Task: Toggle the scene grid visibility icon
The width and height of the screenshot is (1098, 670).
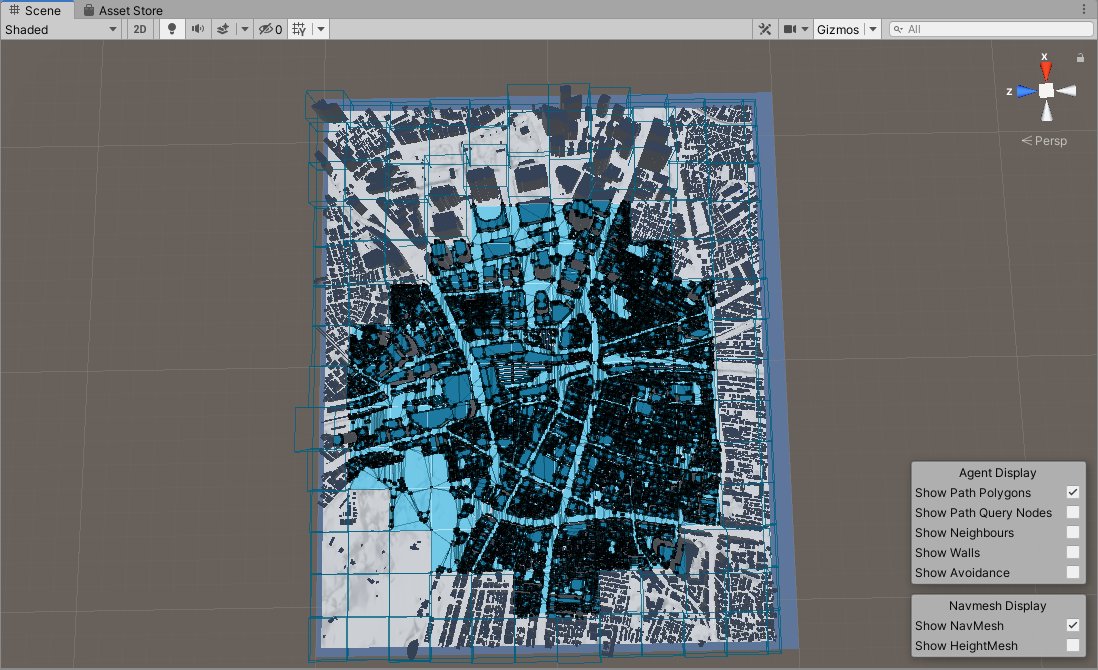Action: [x=299, y=29]
